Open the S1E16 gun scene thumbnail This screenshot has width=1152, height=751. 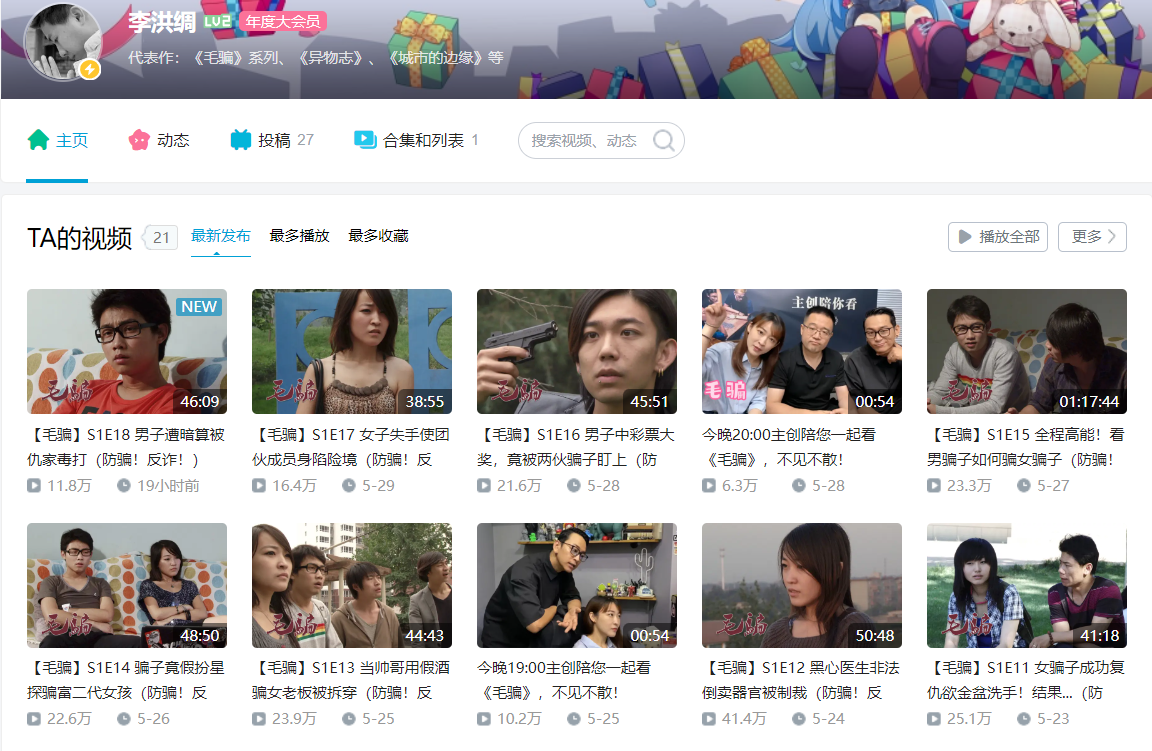[577, 351]
